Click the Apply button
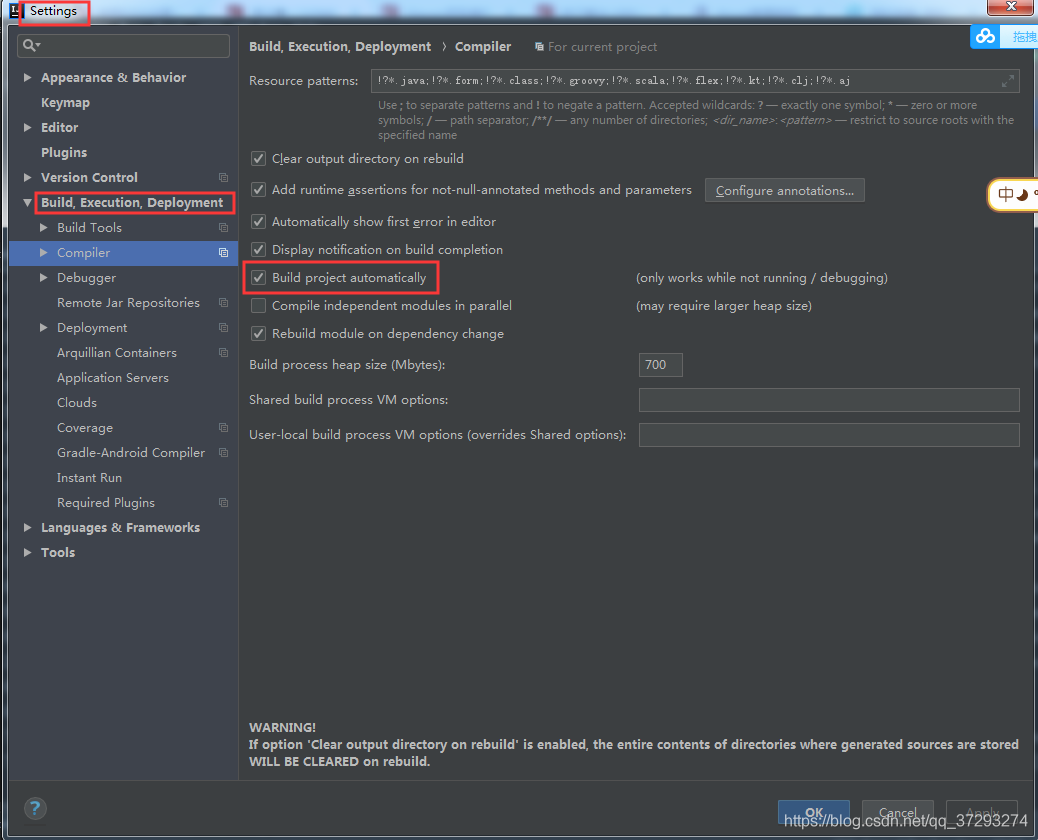 coord(982,812)
